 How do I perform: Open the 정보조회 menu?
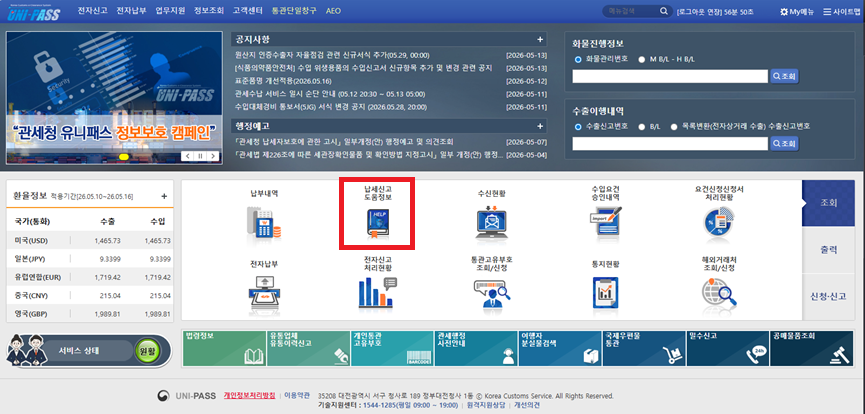(209, 10)
